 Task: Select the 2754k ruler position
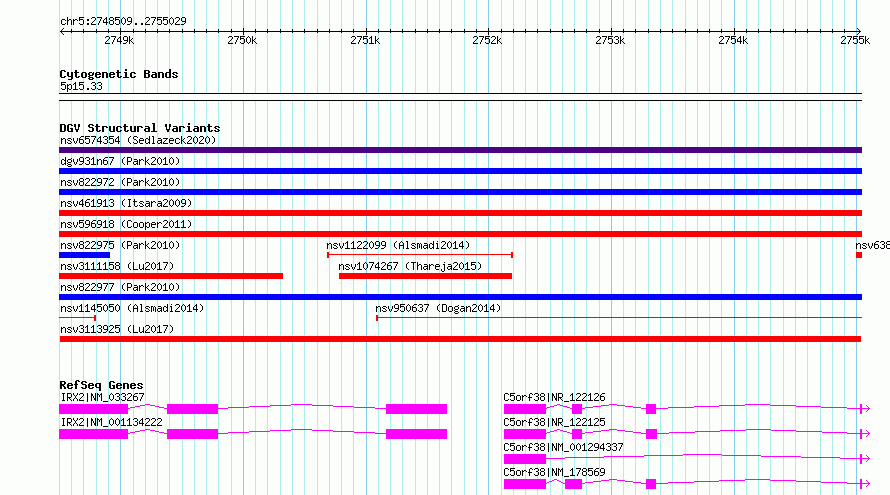[733, 40]
